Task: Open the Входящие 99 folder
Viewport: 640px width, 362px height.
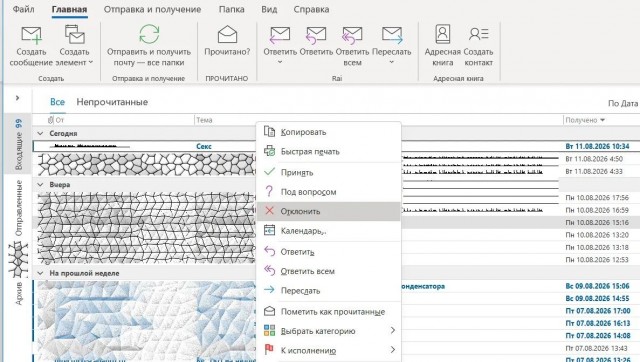Action: point(18,144)
